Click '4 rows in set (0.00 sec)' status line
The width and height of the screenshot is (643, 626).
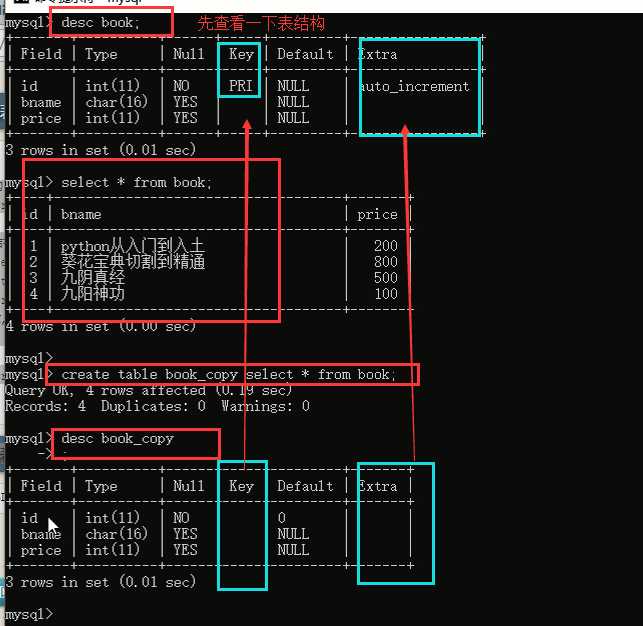(100, 326)
